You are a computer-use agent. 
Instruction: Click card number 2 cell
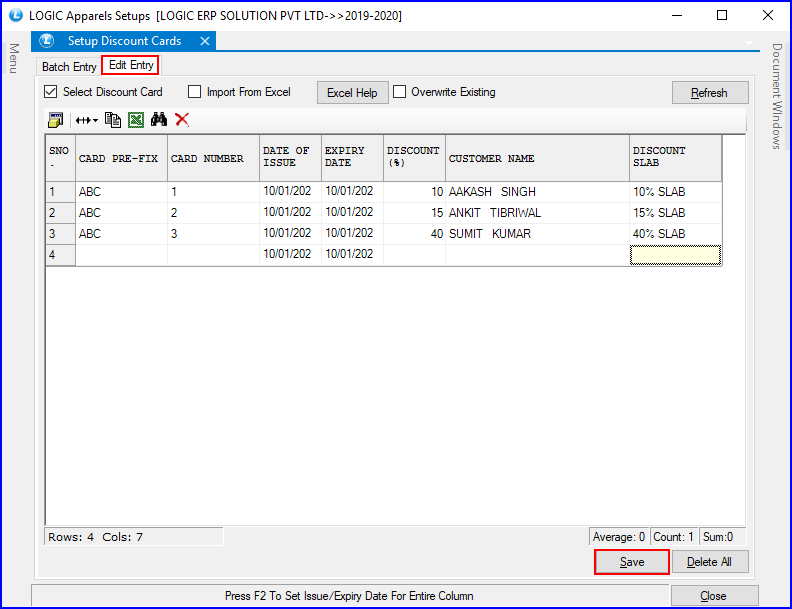click(213, 213)
